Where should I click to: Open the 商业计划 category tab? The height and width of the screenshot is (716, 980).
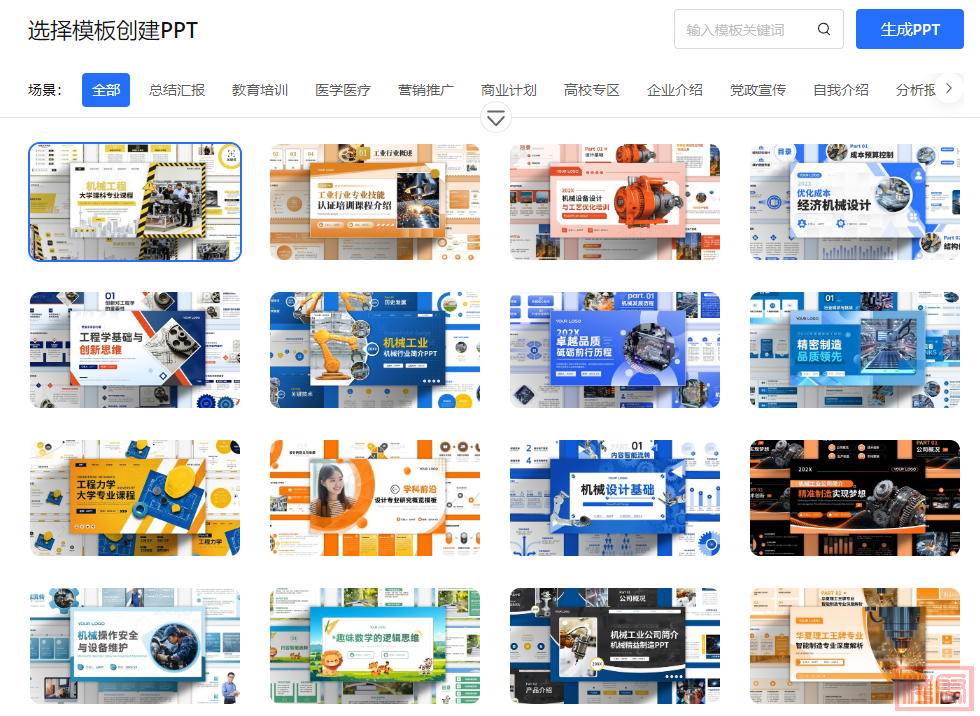(x=509, y=90)
